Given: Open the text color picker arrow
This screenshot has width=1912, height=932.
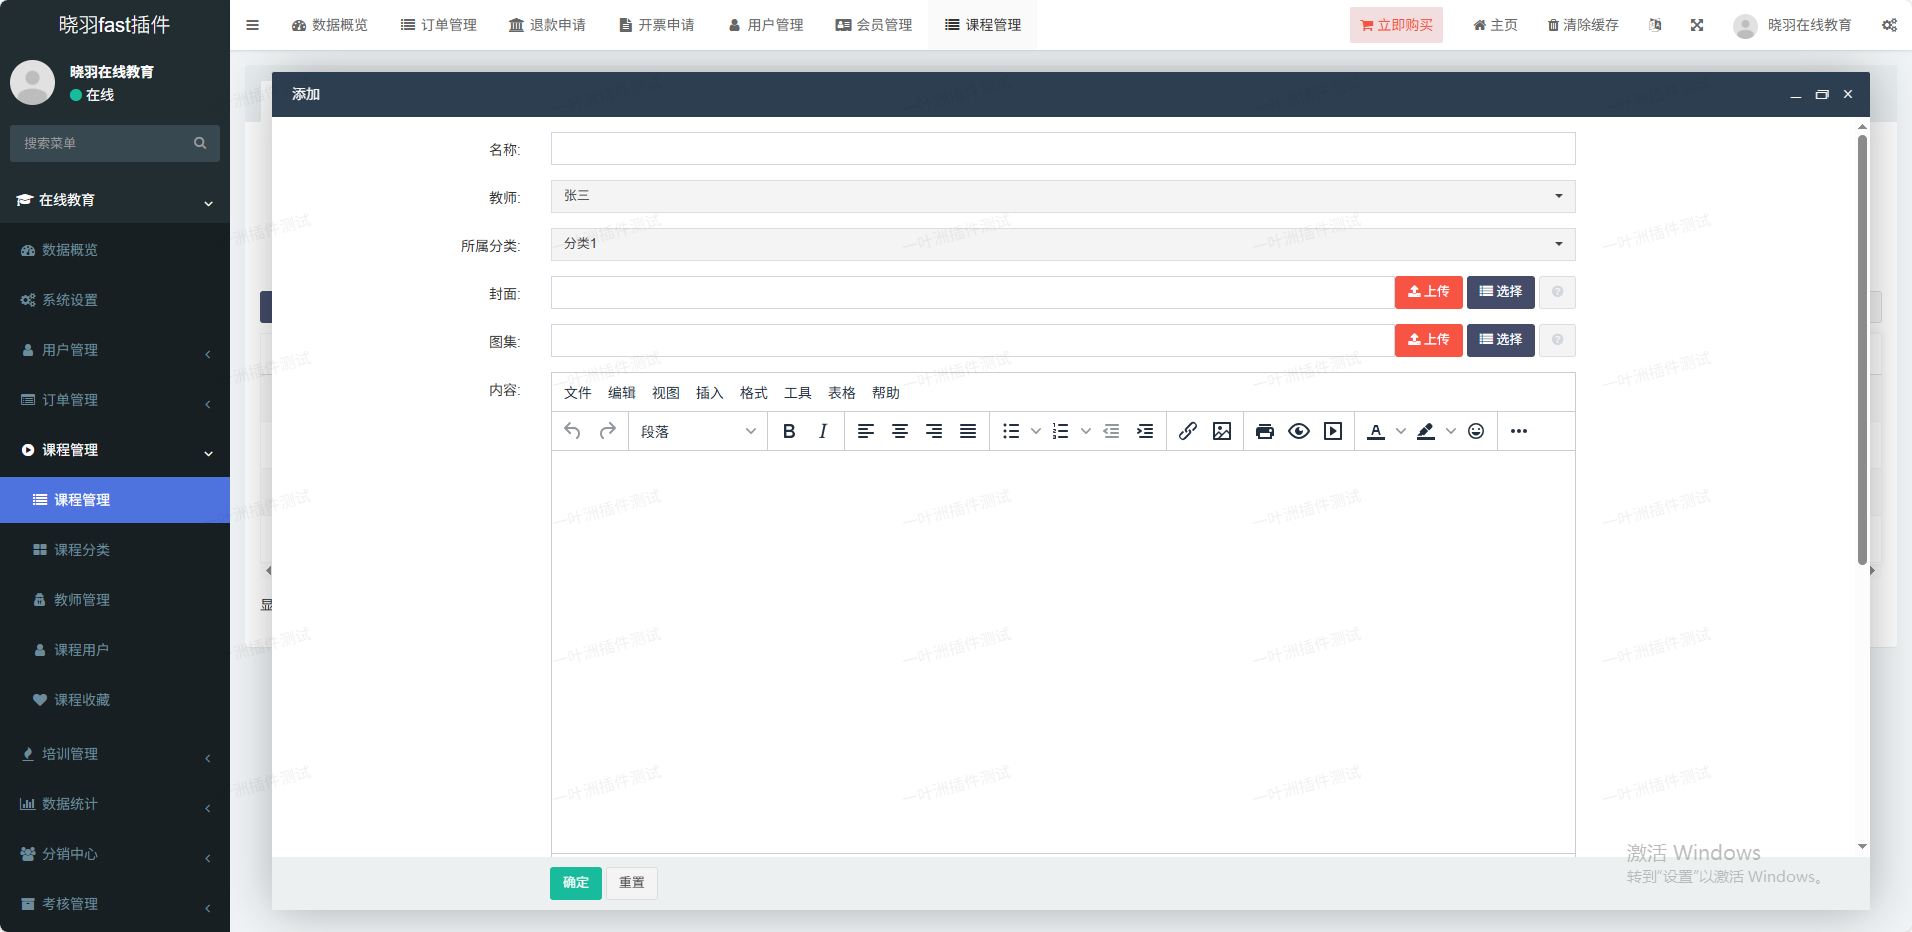Looking at the screenshot, I should tap(1400, 431).
